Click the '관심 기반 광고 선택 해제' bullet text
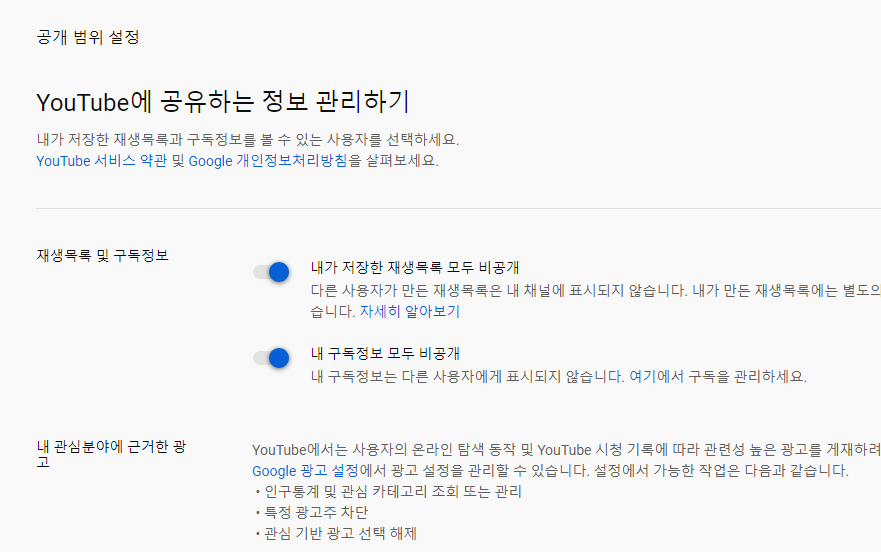The width and height of the screenshot is (881, 552). 340,533
